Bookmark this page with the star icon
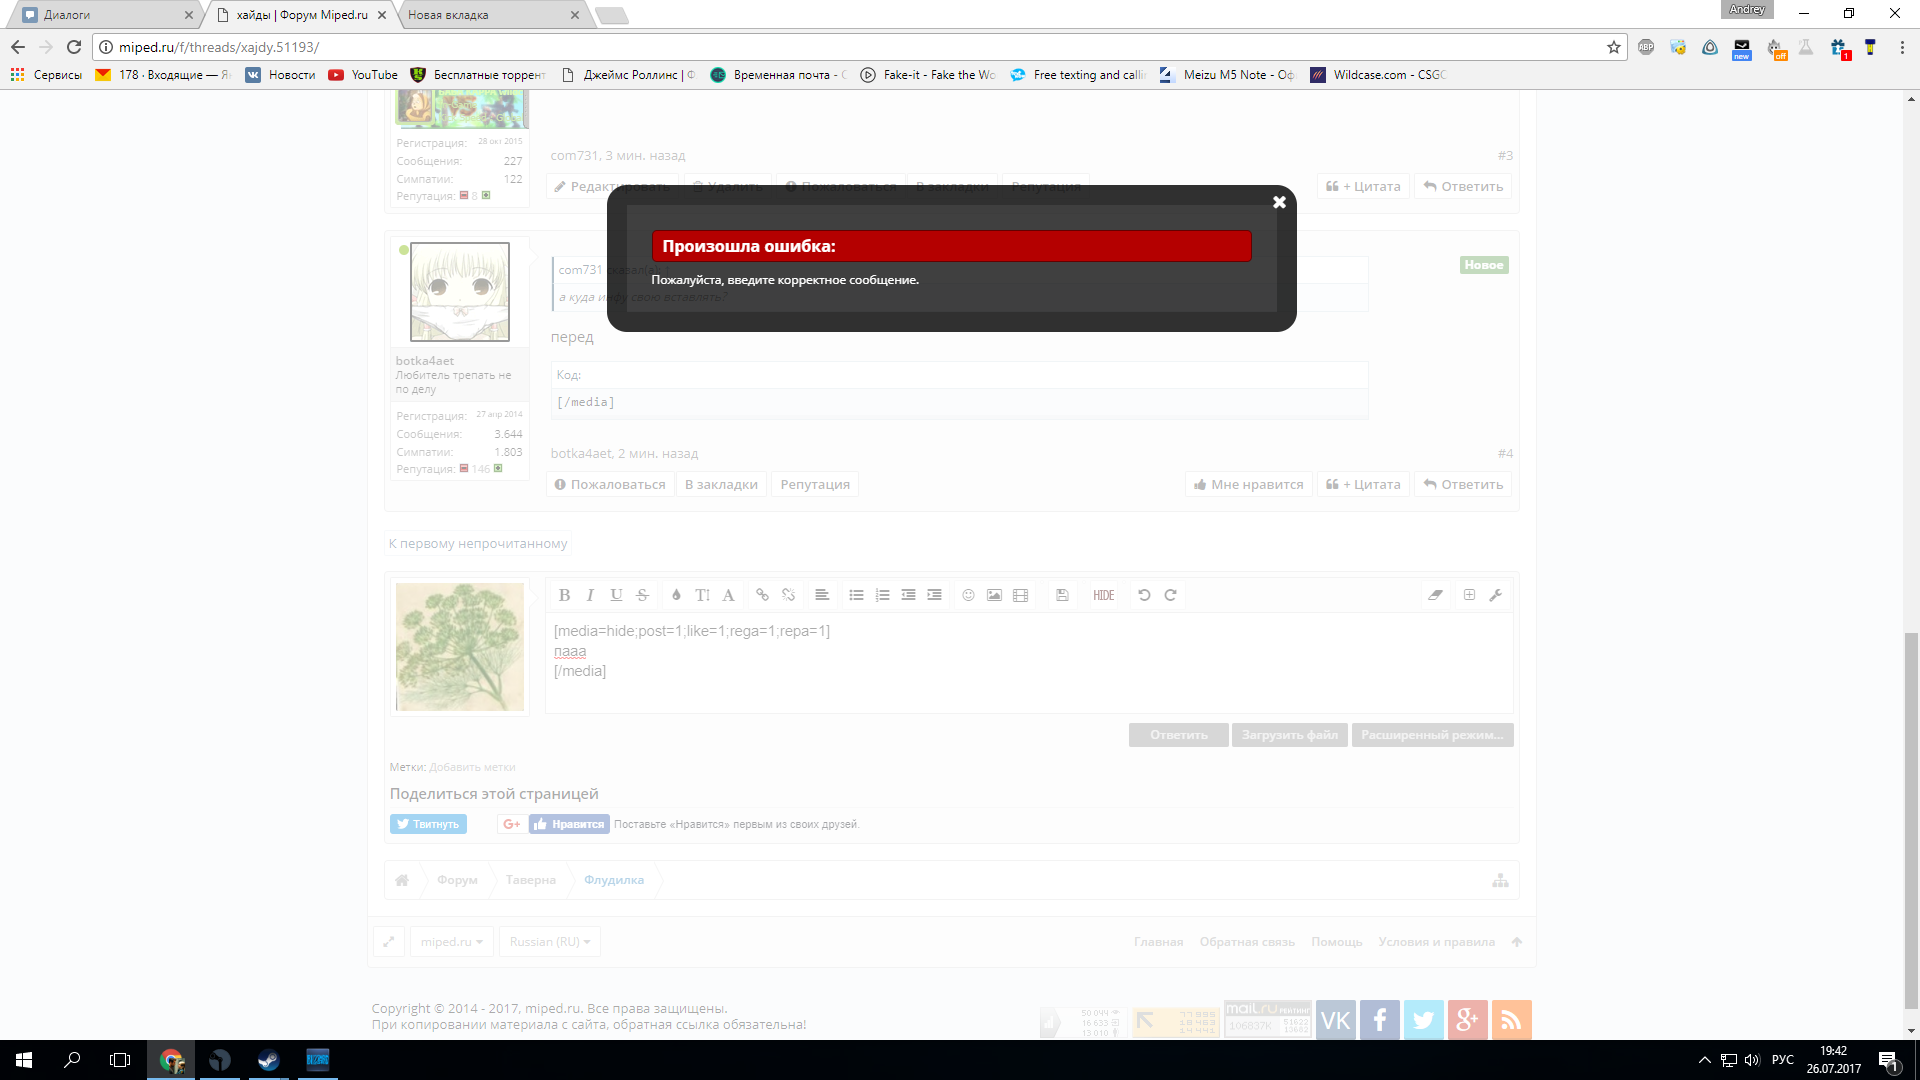The image size is (1920, 1080). (x=1613, y=47)
